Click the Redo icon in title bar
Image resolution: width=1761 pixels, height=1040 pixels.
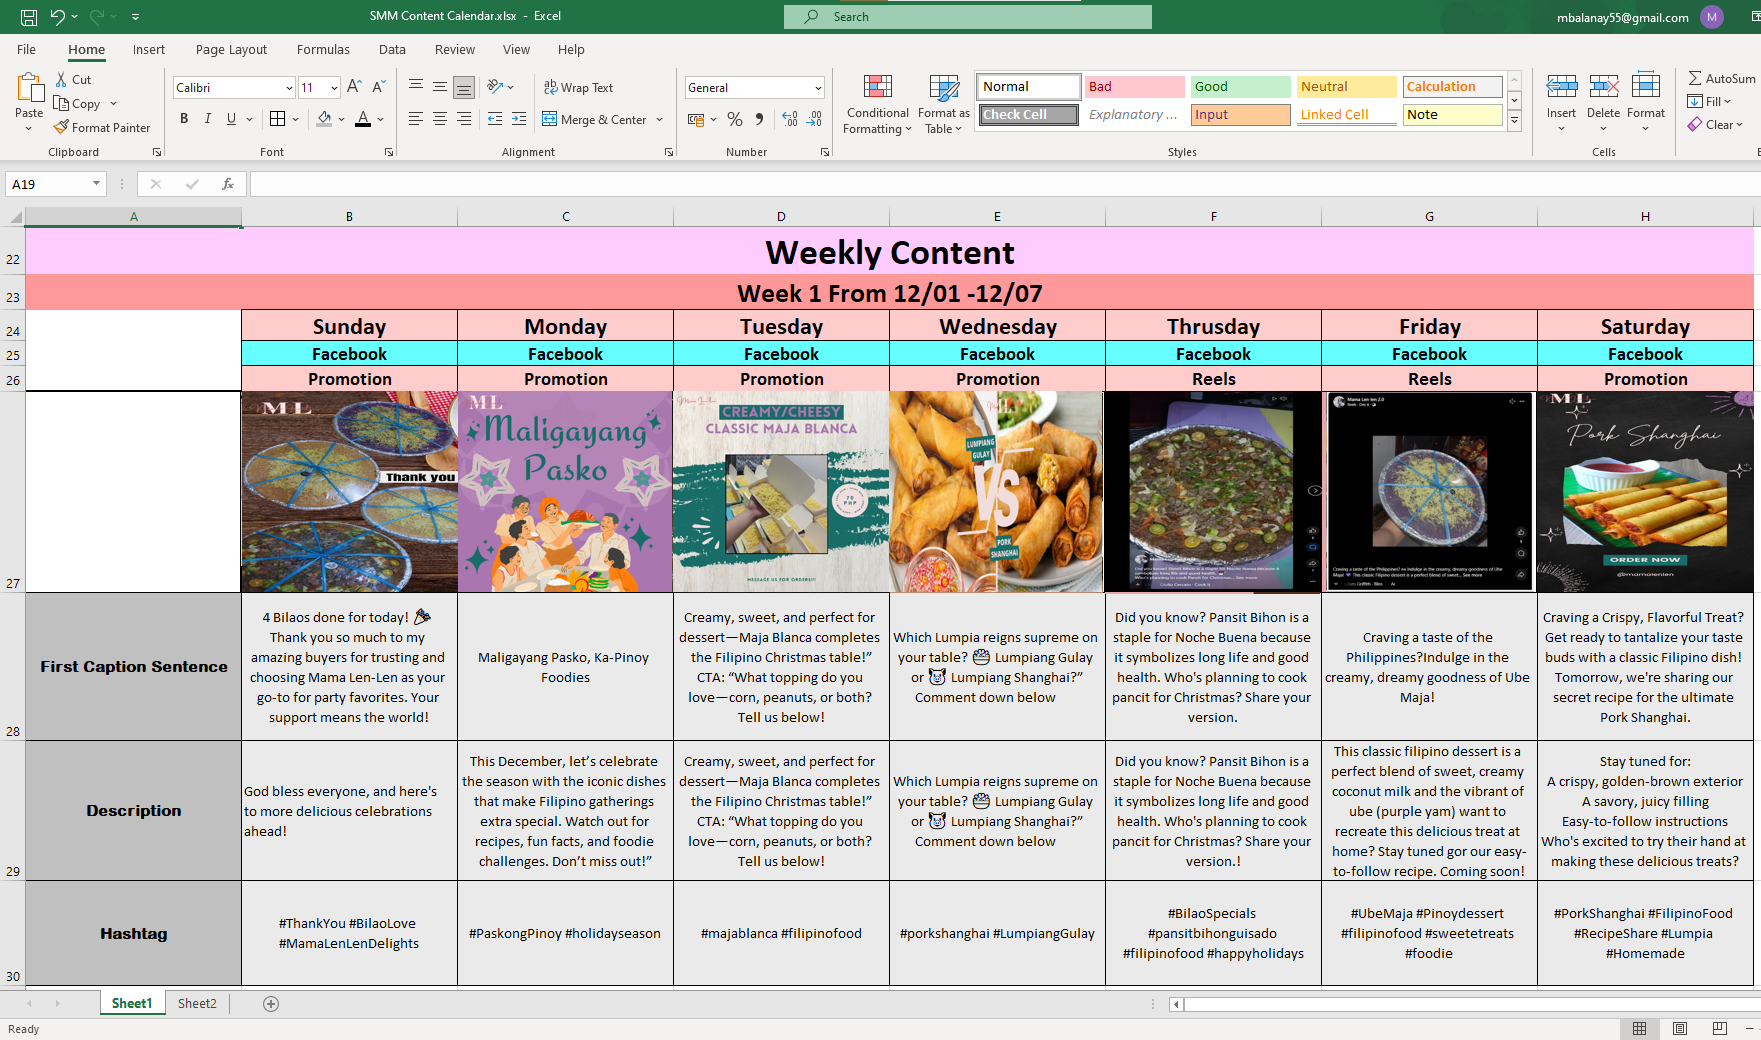[x=97, y=17]
